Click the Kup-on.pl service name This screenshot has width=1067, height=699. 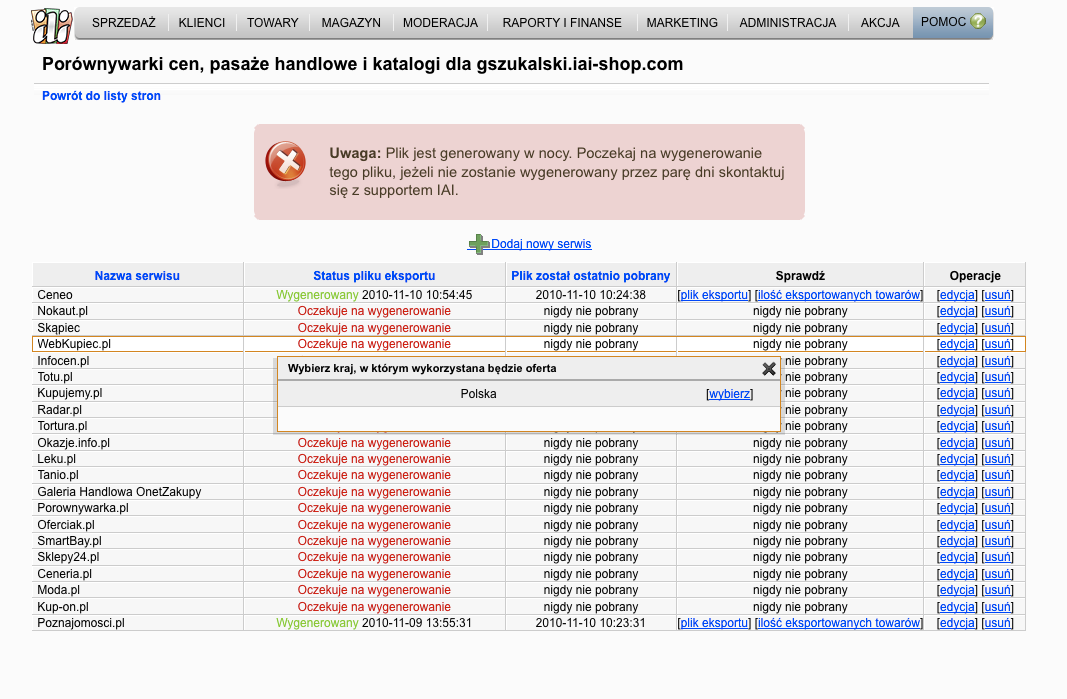[63, 606]
